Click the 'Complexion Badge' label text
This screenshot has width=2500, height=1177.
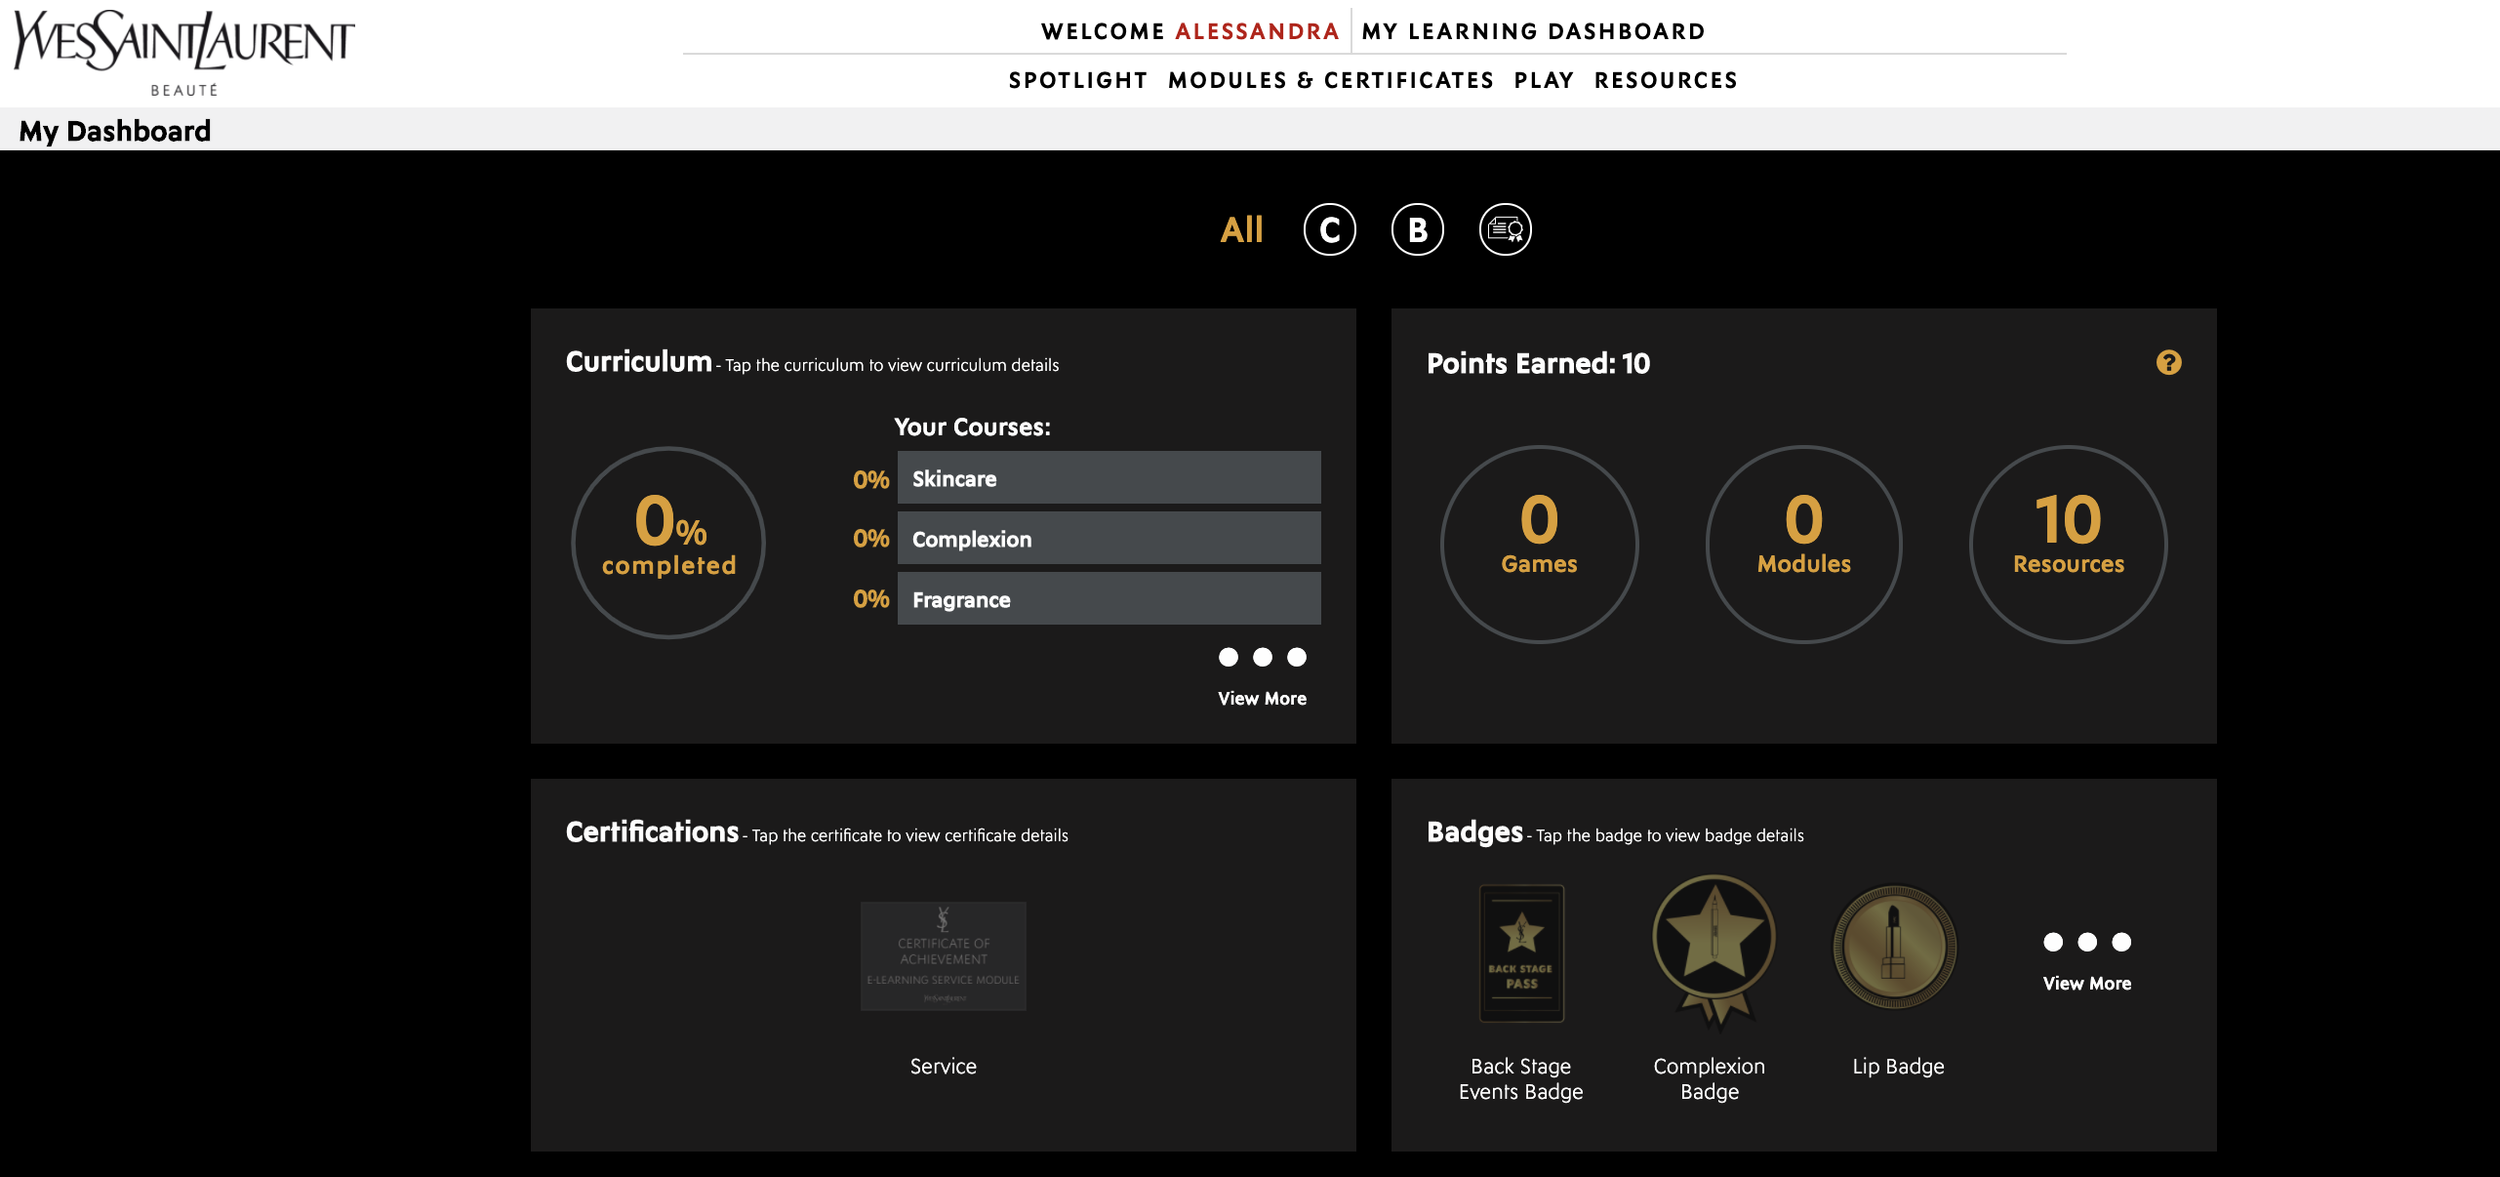point(1709,1079)
